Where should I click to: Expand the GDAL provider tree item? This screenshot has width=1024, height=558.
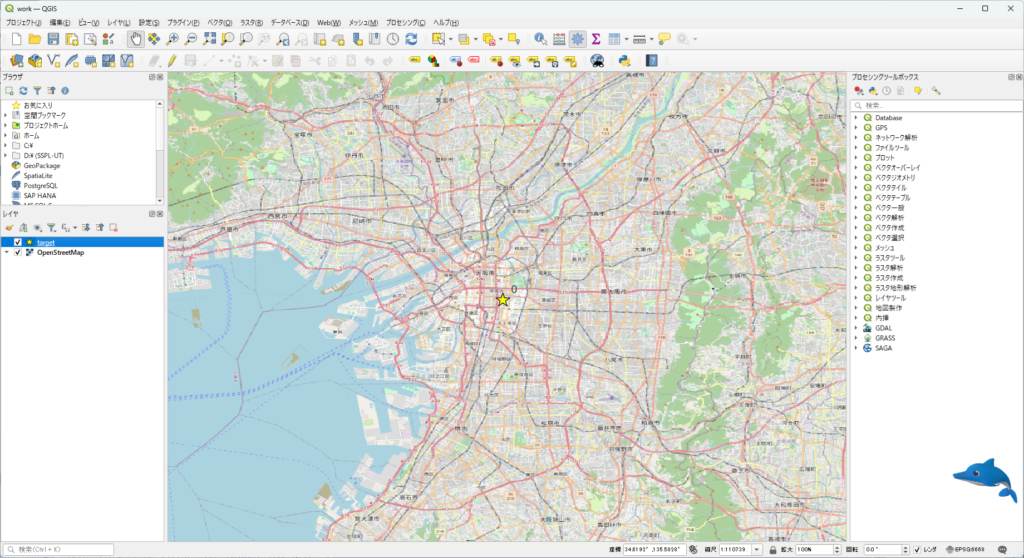(x=856, y=328)
